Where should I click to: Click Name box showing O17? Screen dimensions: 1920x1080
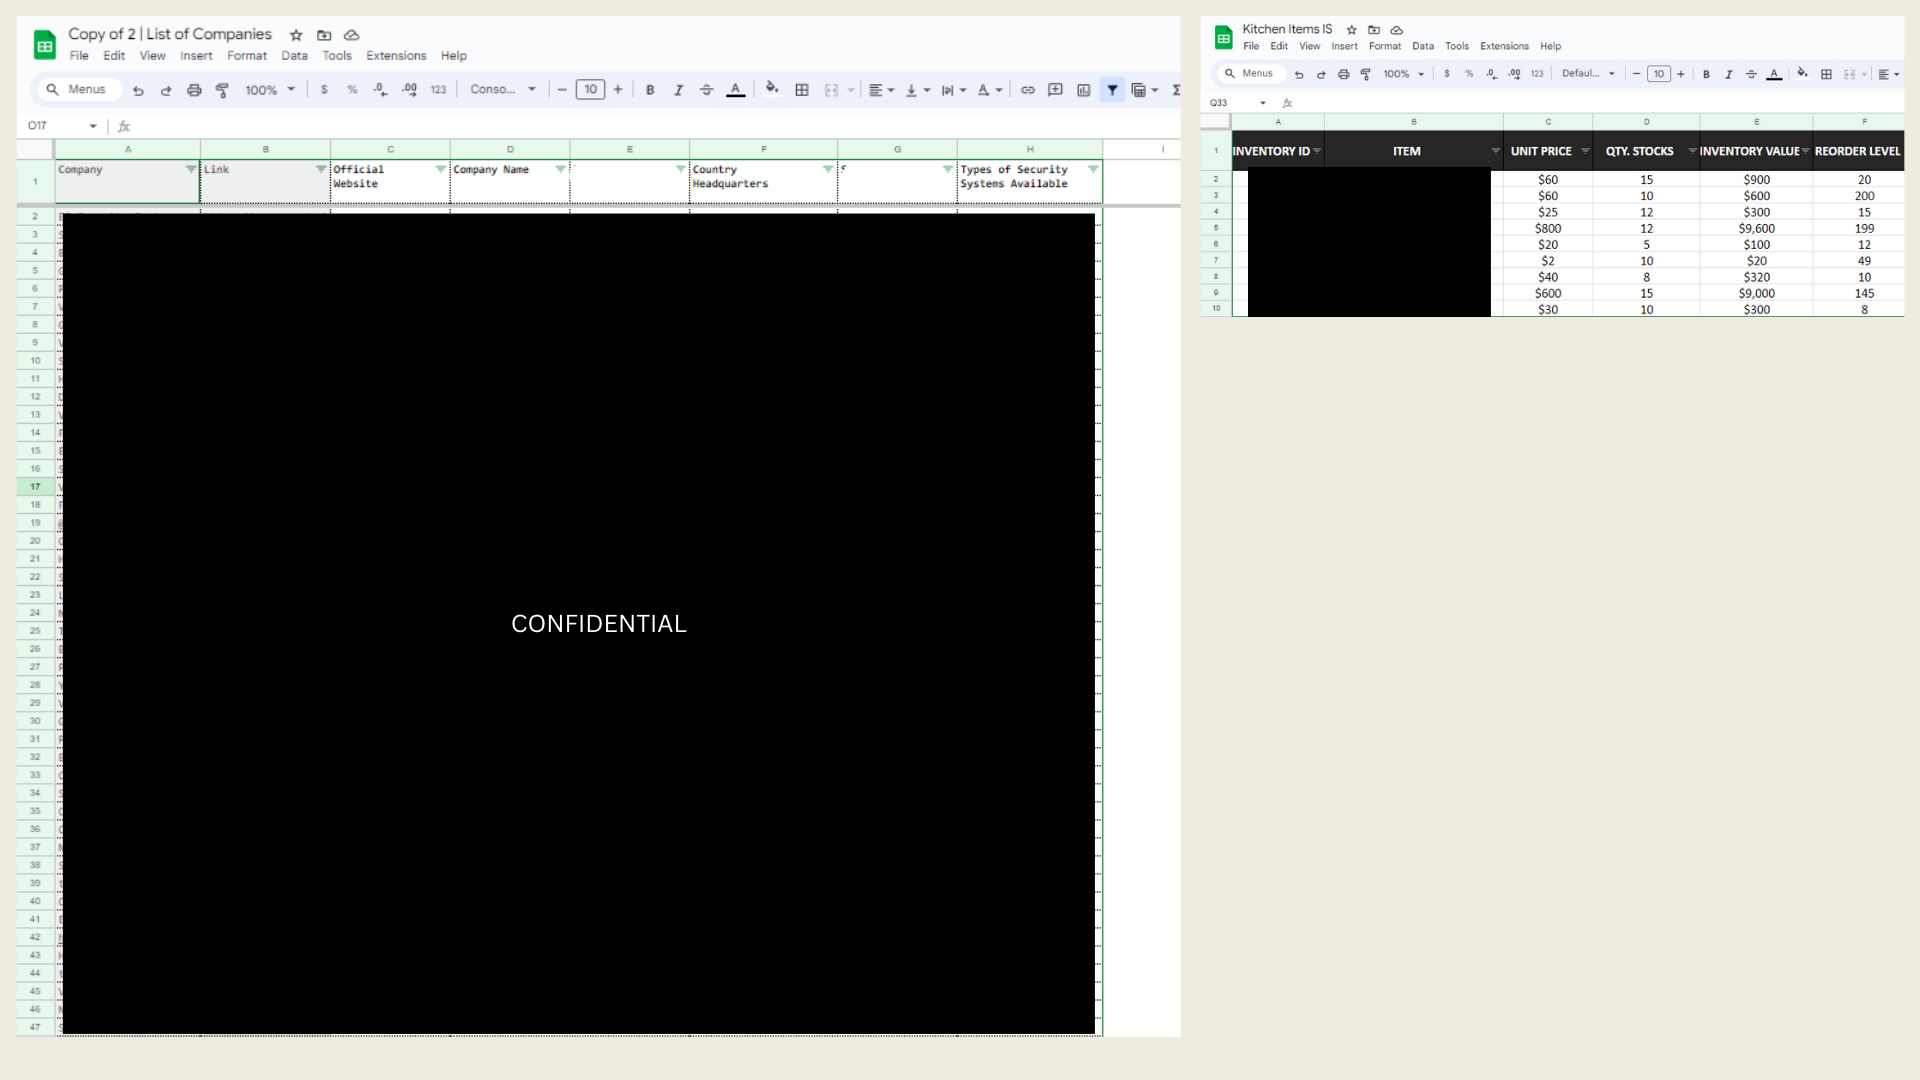[x=62, y=126]
